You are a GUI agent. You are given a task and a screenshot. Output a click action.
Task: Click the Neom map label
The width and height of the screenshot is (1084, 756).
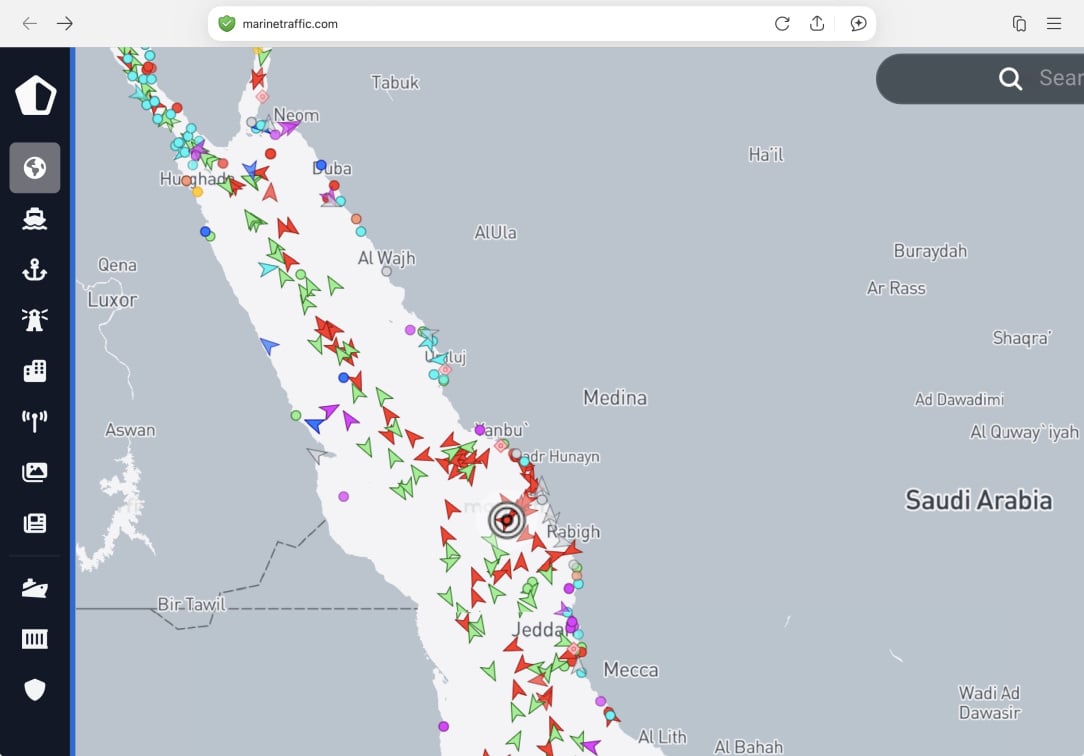(x=296, y=115)
